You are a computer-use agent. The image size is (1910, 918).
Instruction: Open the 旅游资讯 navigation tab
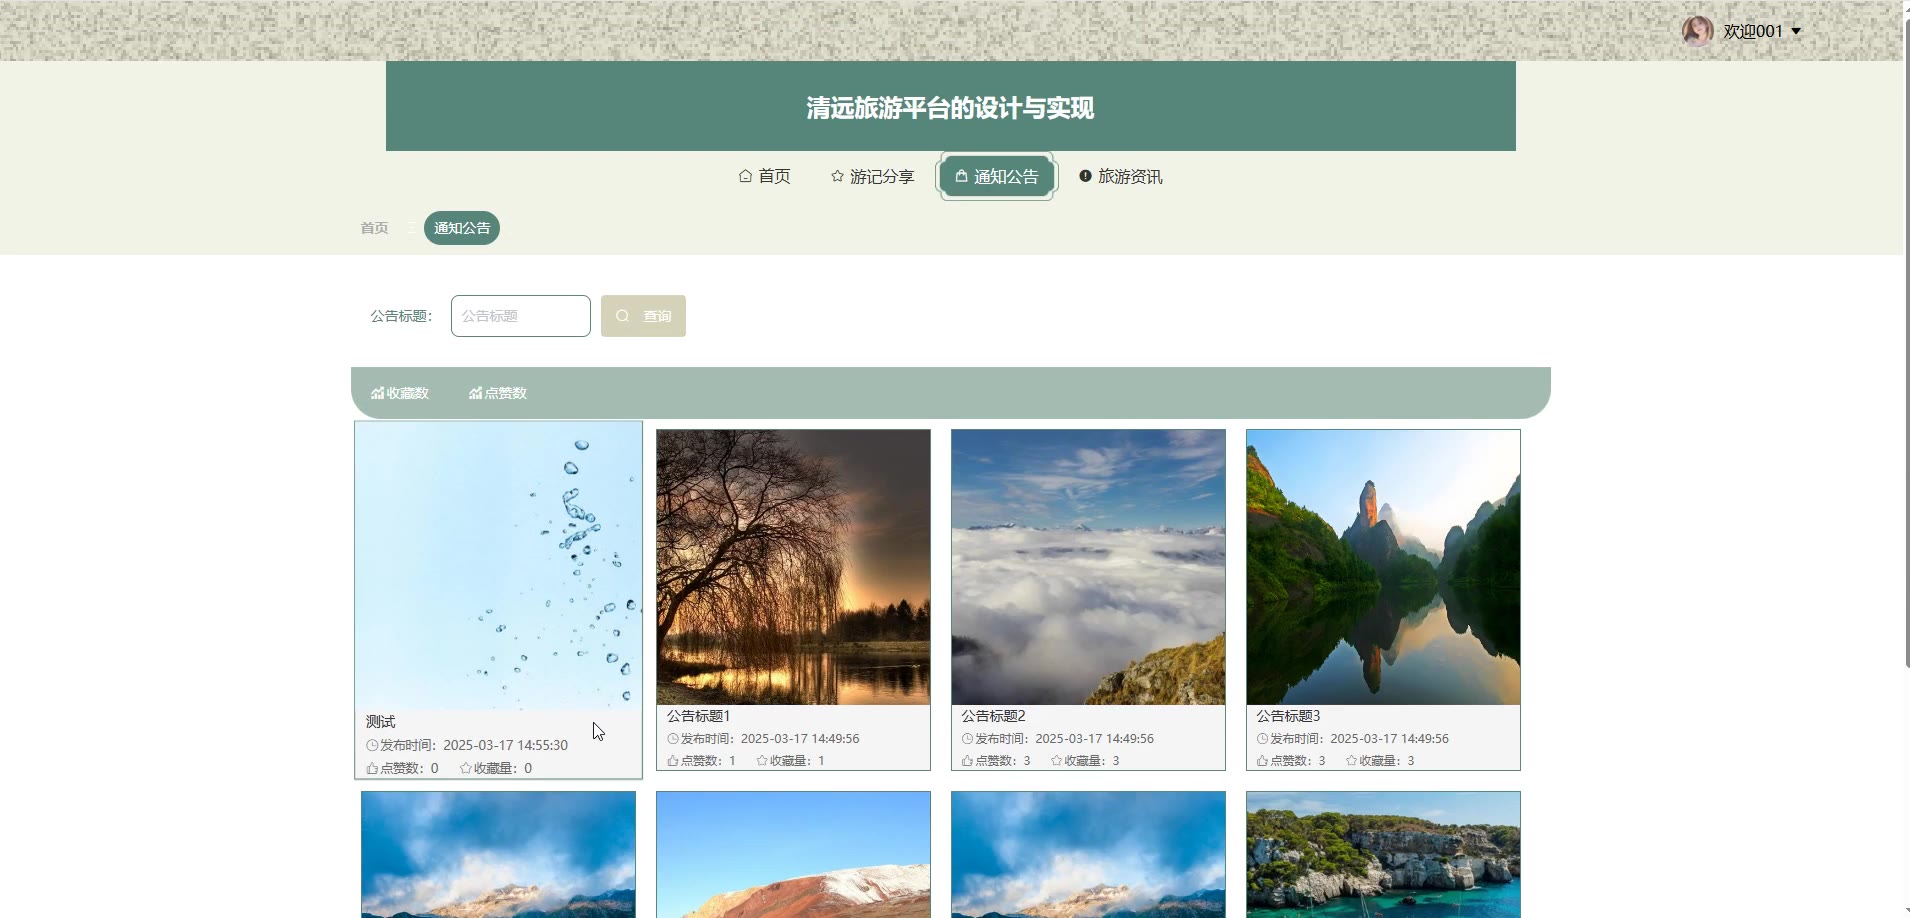pyautogui.click(x=1120, y=176)
